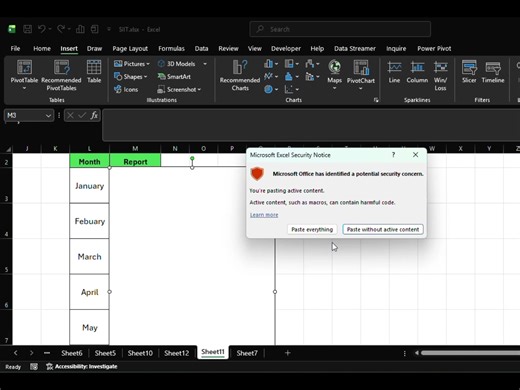The image size is (520, 390).
Task: Click the Select All corner triangle
Action: tap(8, 149)
